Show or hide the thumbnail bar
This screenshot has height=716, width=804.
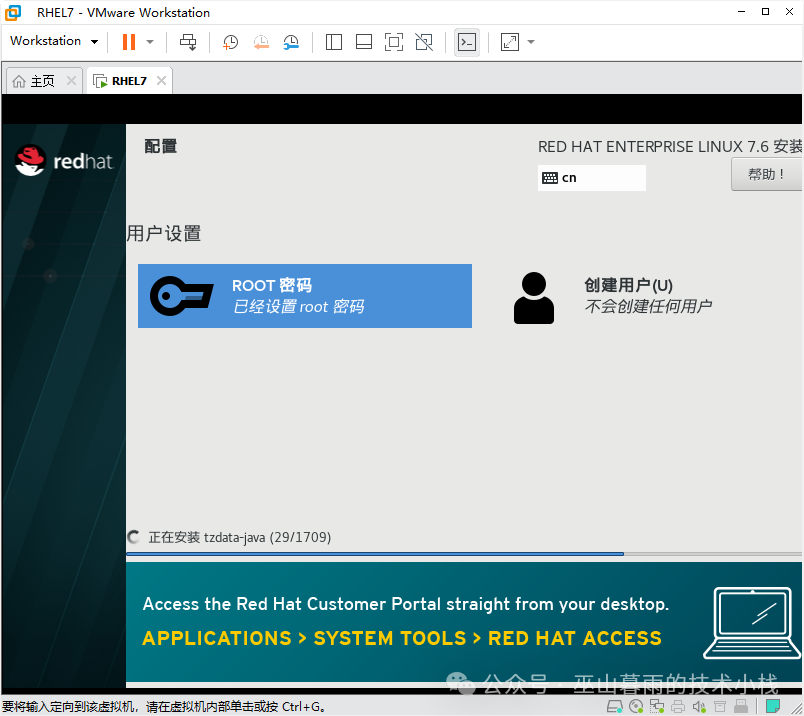click(x=362, y=41)
